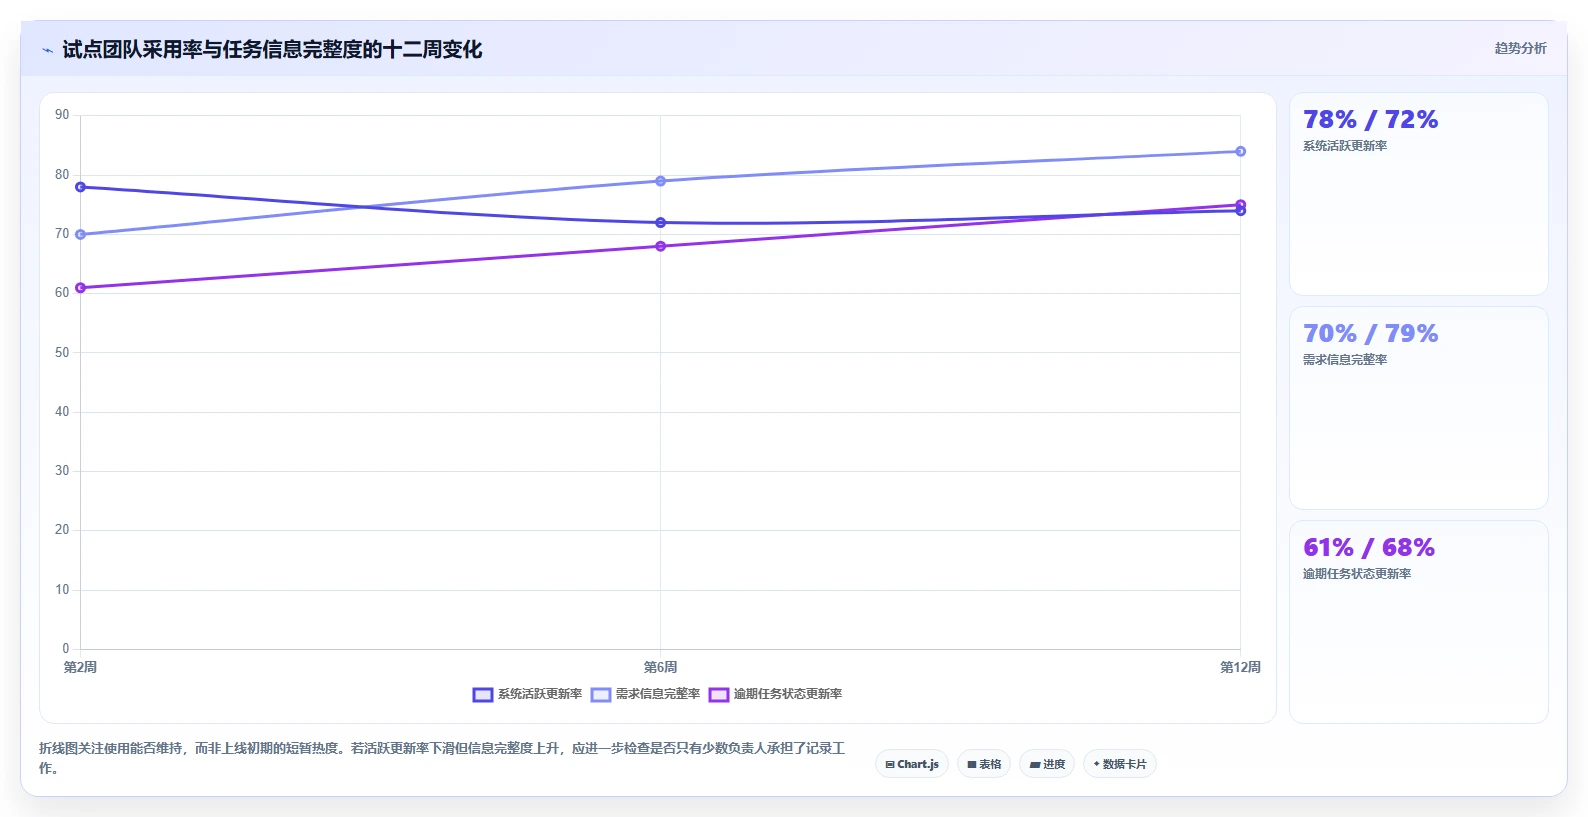Click the 系统活跃更新率 label in the stat card
The width and height of the screenshot is (1588, 817).
click(1345, 146)
